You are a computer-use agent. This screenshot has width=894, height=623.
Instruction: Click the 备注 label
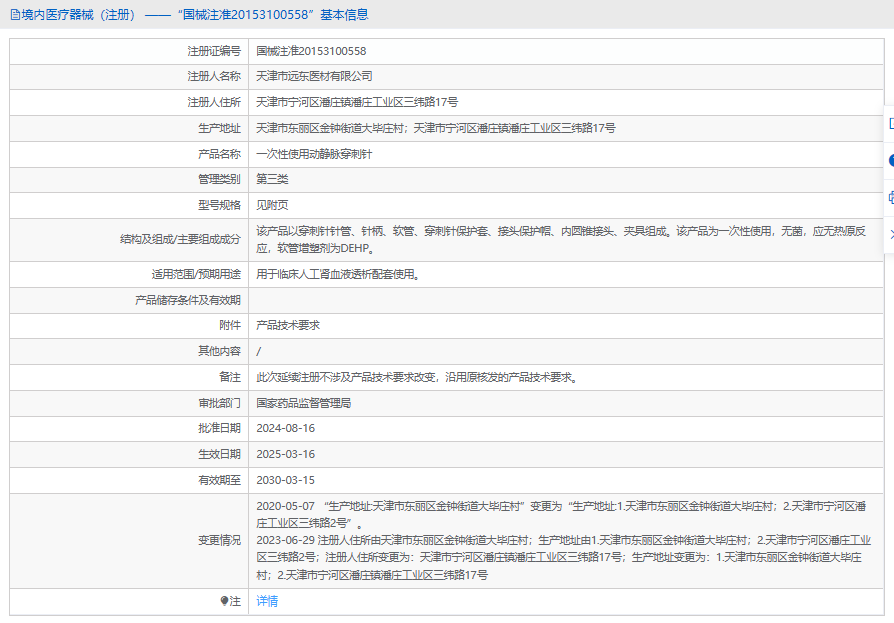(230, 377)
